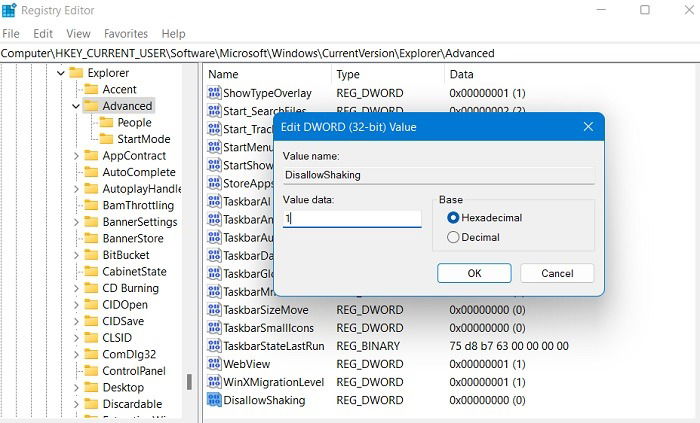Collapse the Advanced tree node
The height and width of the screenshot is (423, 700).
pos(76,106)
